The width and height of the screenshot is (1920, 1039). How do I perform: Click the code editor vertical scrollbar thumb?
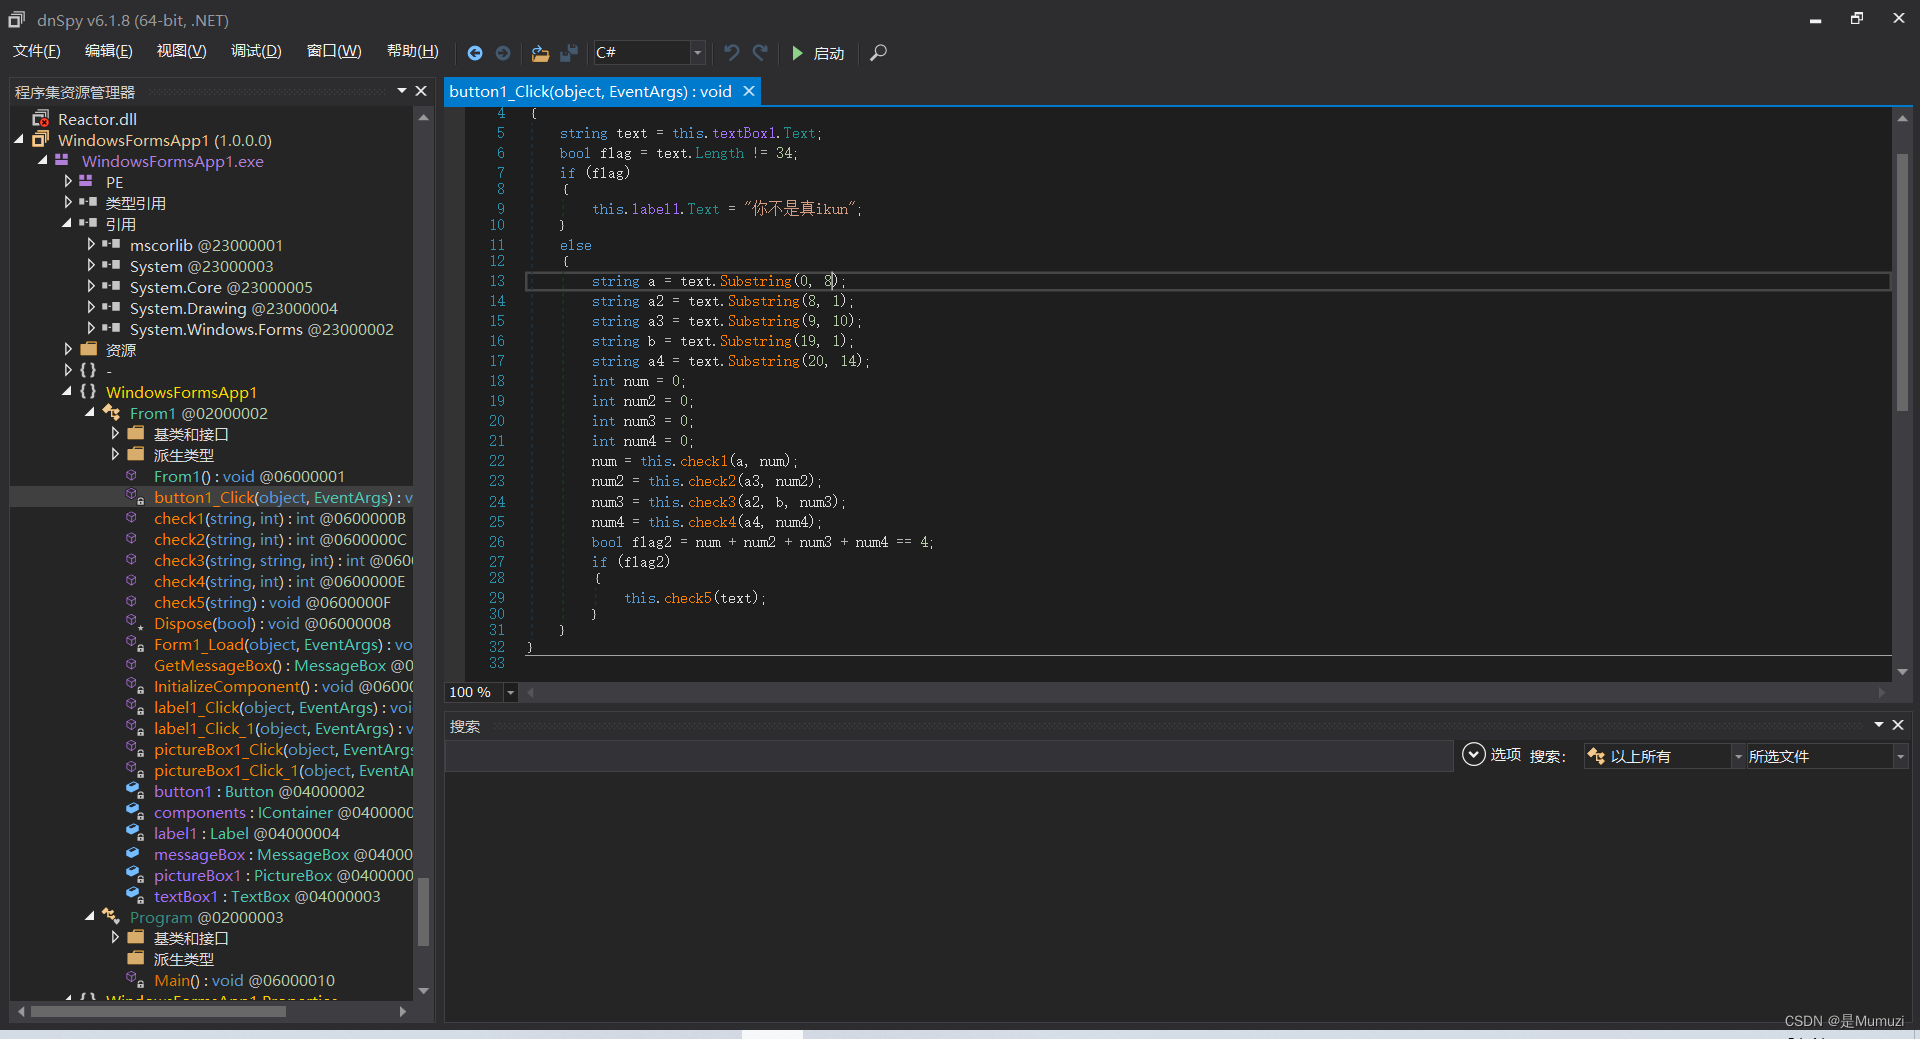[x=1902, y=282]
